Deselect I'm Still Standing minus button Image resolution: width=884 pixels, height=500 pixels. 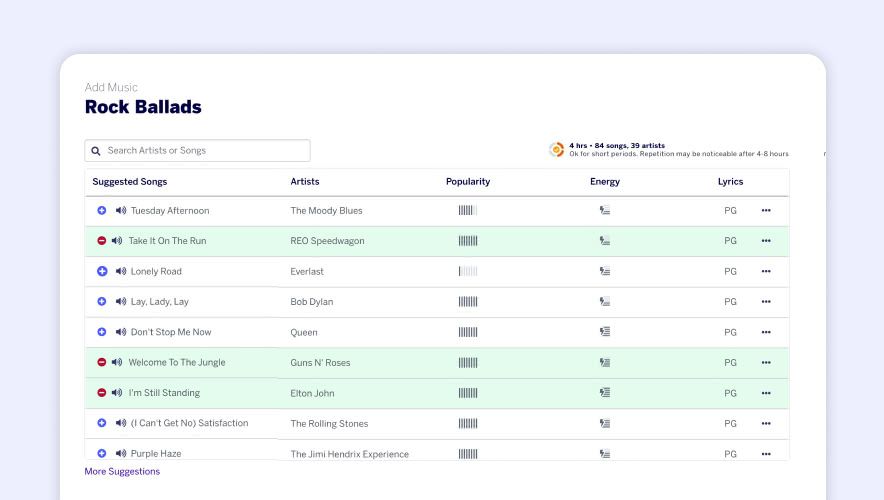[101, 393]
